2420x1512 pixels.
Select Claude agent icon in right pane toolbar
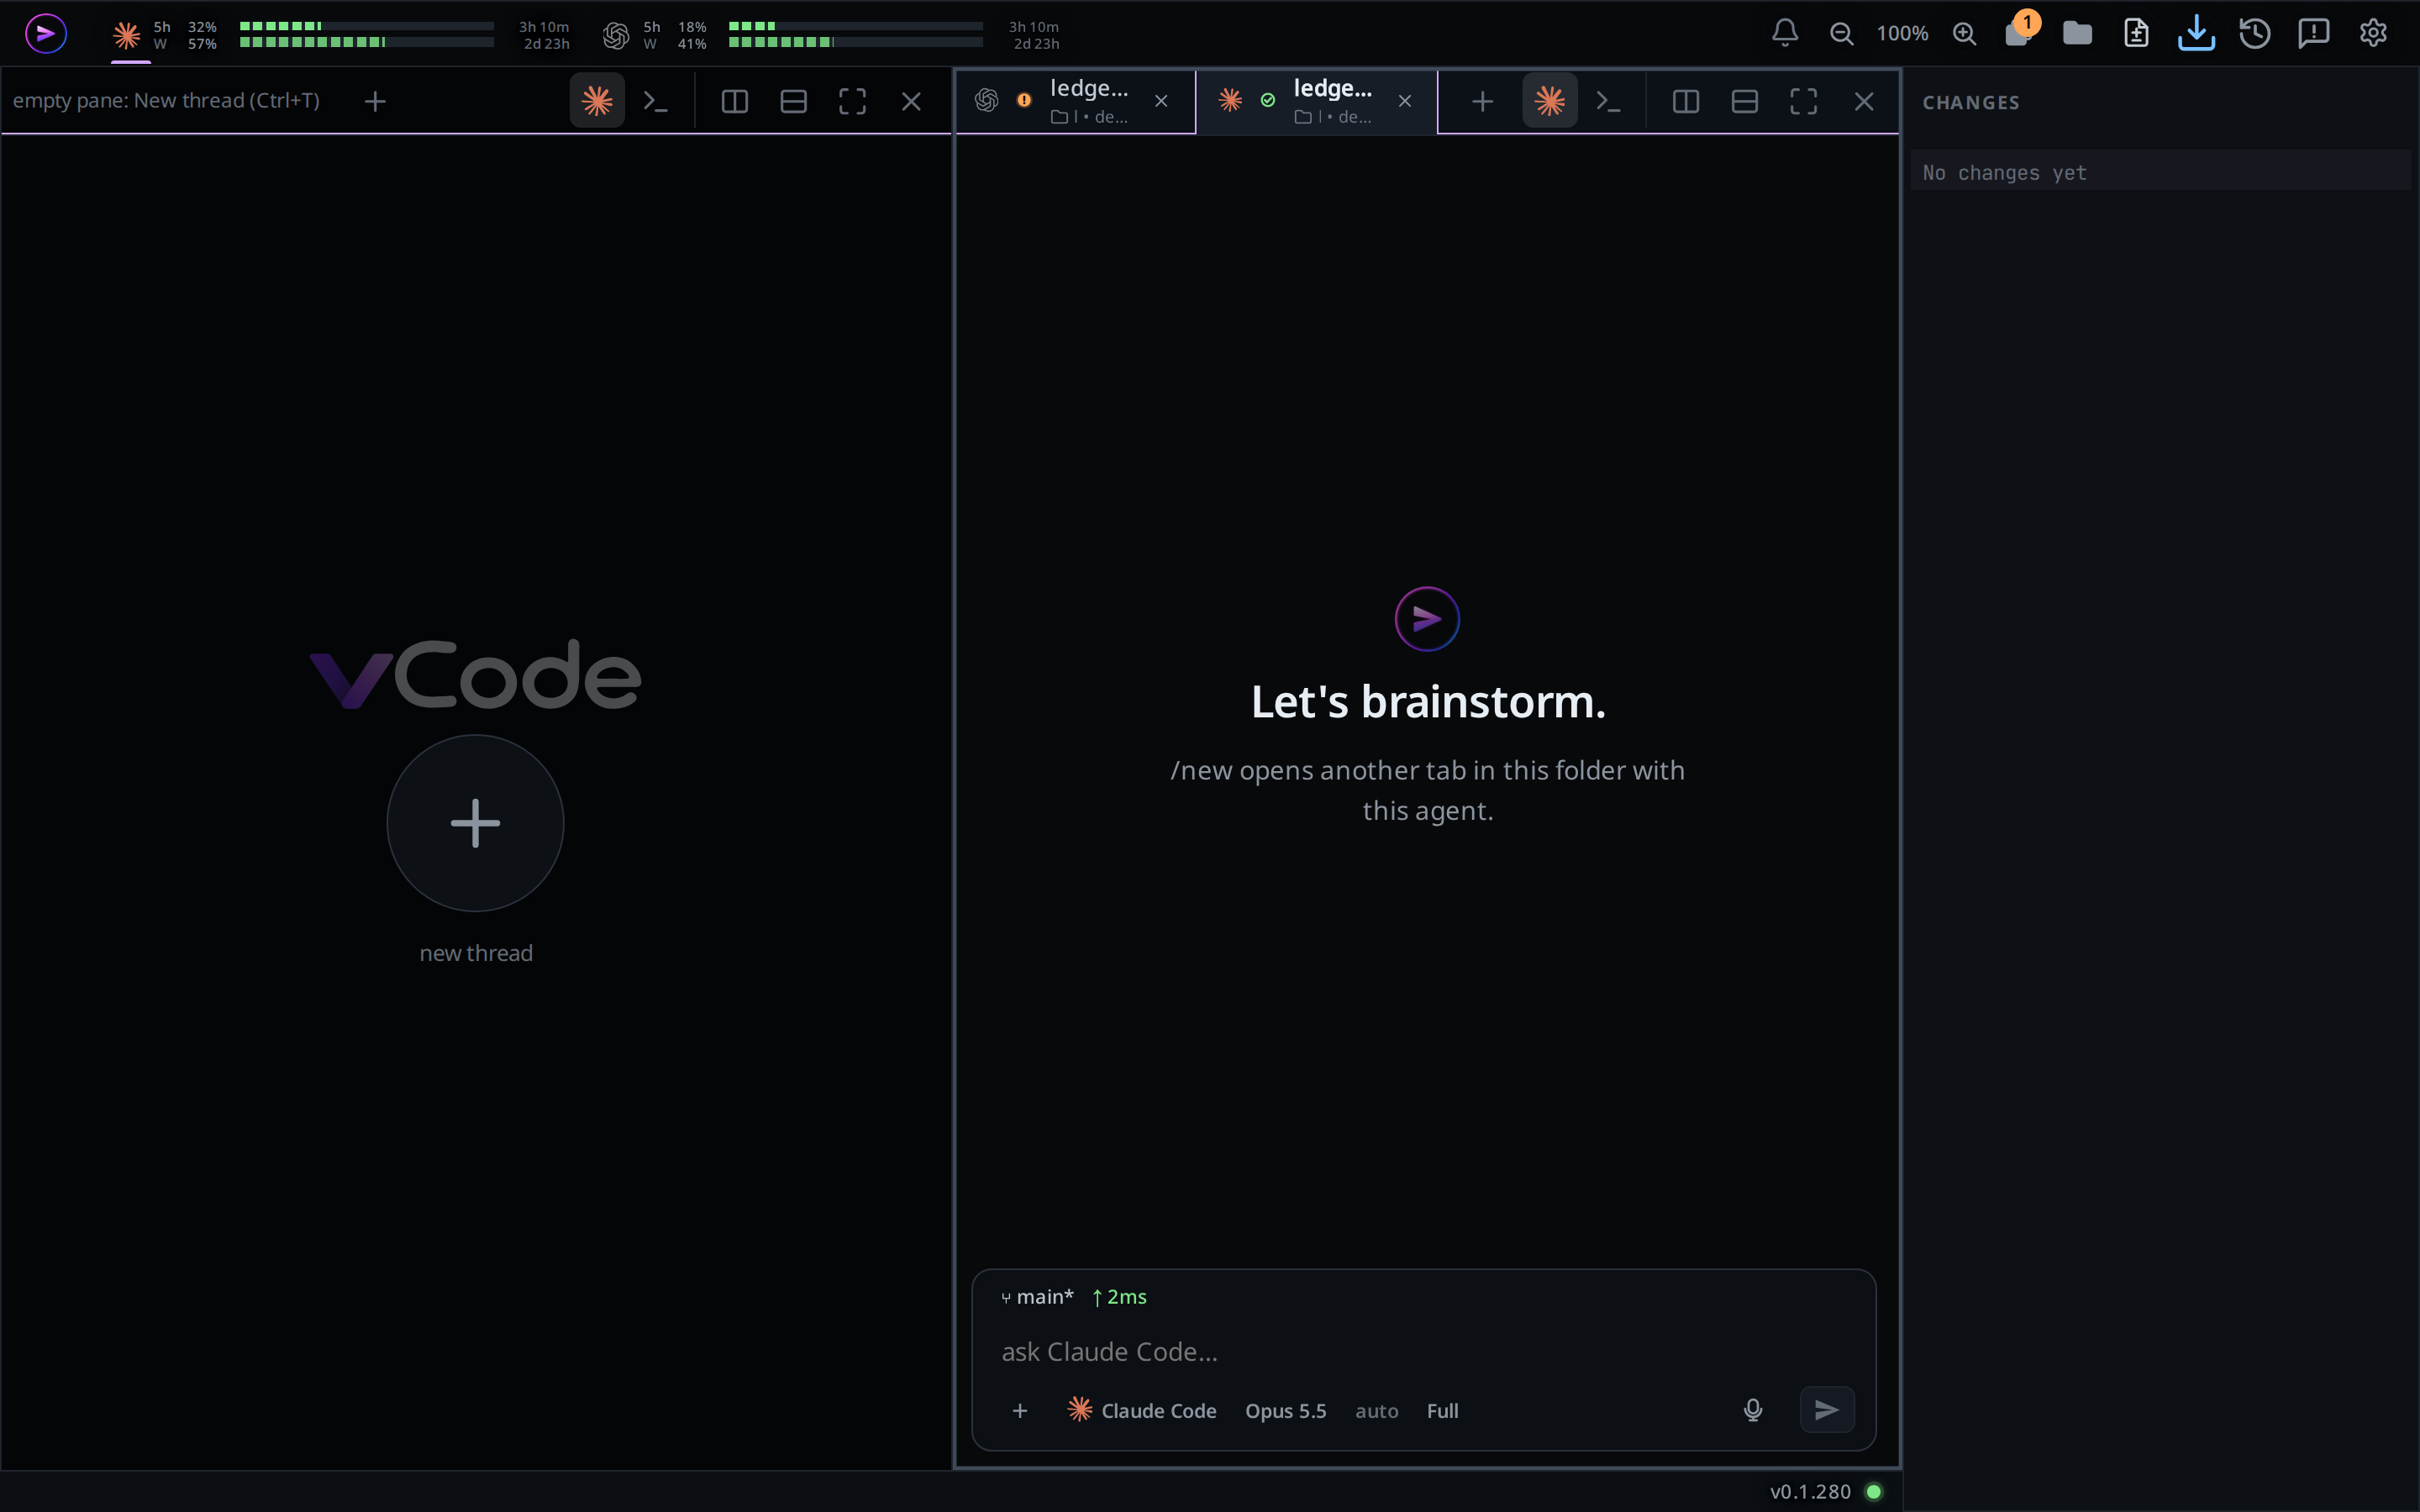(1550, 100)
